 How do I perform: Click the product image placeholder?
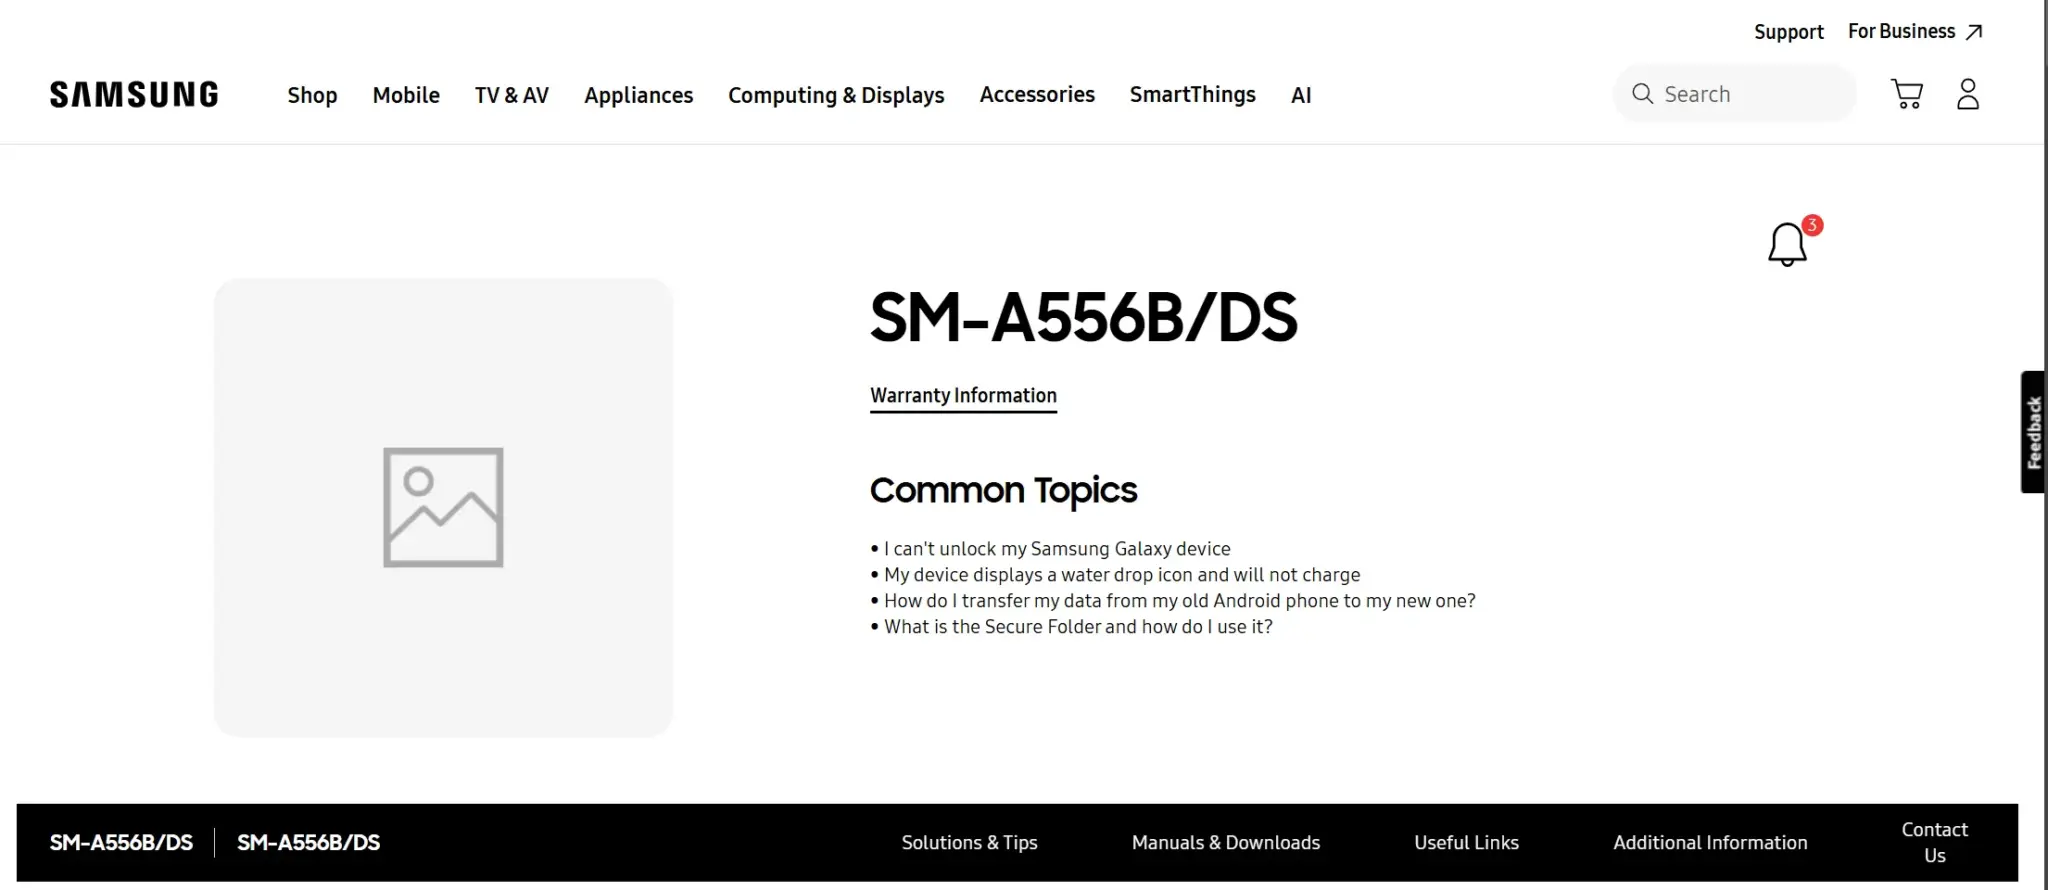pos(443,507)
